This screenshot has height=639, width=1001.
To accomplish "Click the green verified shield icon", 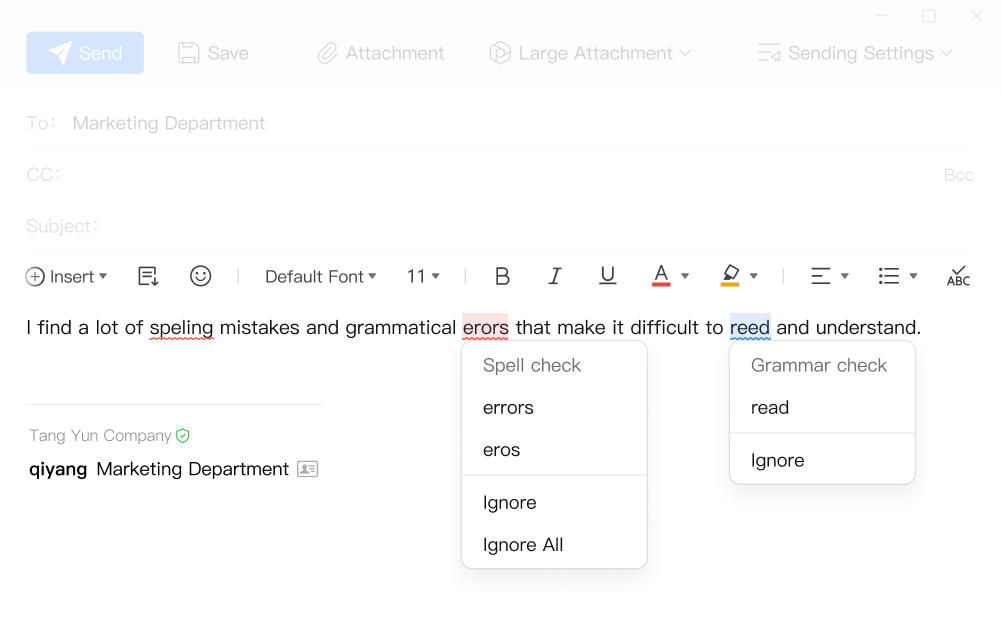I will (x=183, y=436).
